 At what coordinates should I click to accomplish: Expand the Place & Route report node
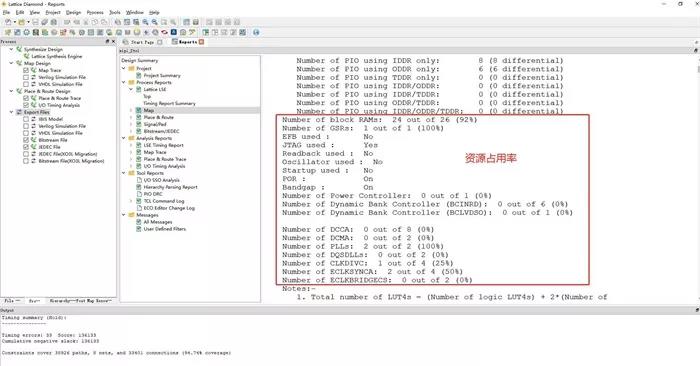(131, 117)
